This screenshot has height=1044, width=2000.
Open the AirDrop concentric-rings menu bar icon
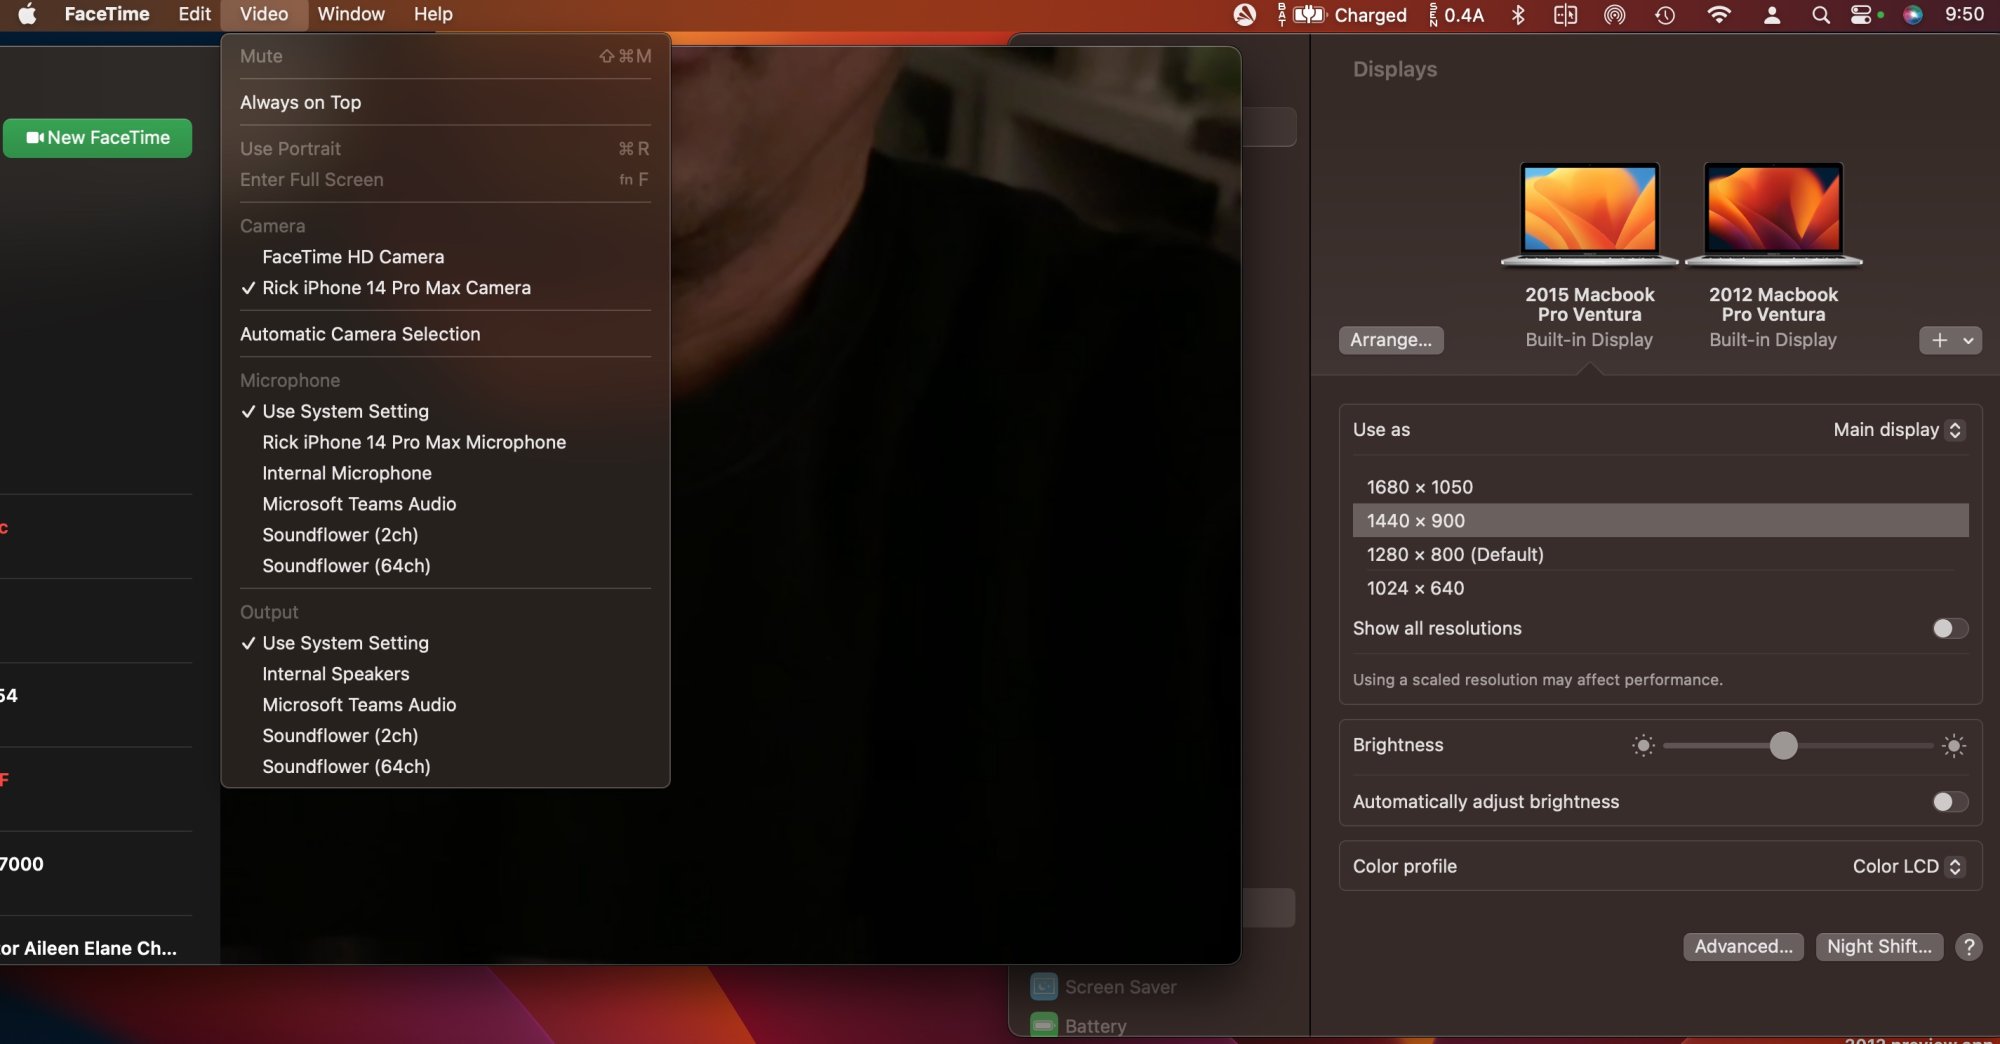pos(1615,14)
